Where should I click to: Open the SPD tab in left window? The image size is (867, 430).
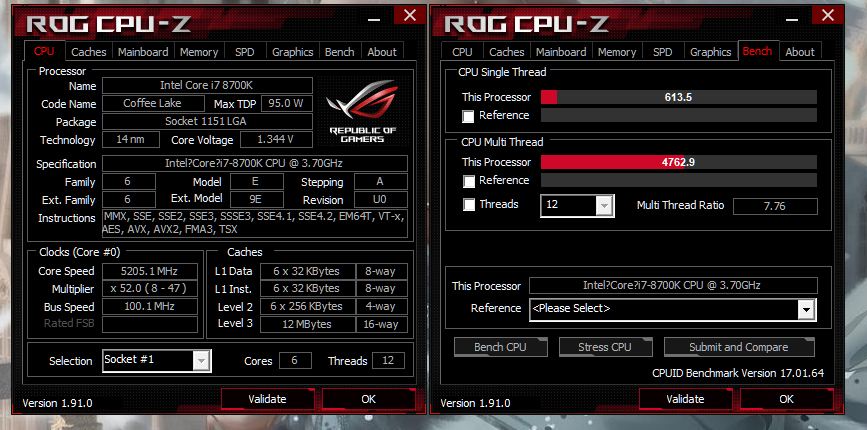[244, 52]
